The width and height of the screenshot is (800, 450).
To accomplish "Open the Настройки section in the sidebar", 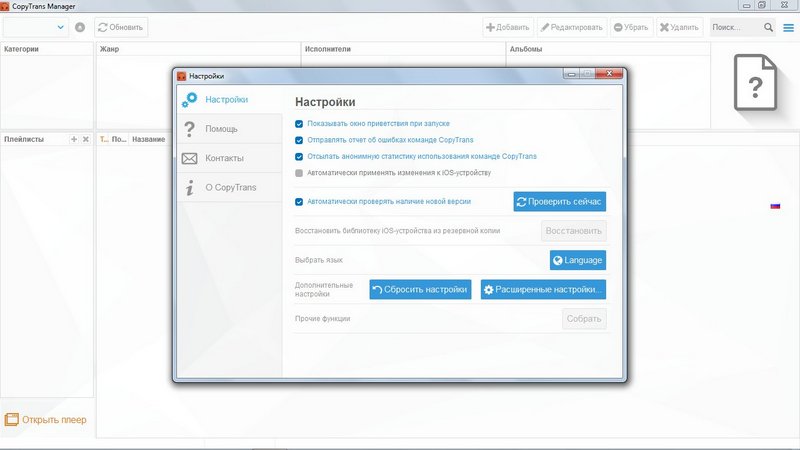I will (230, 99).
